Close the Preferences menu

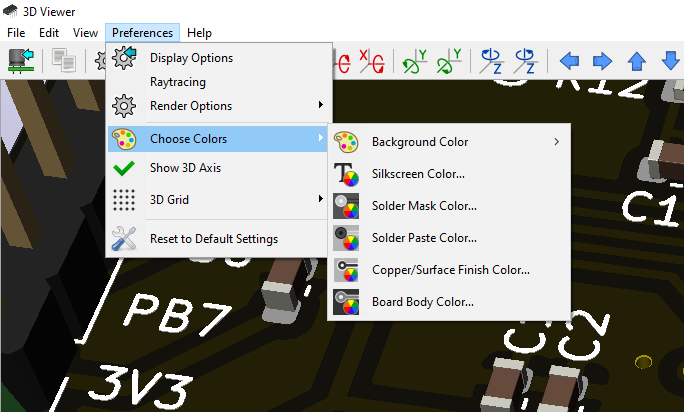coord(142,33)
